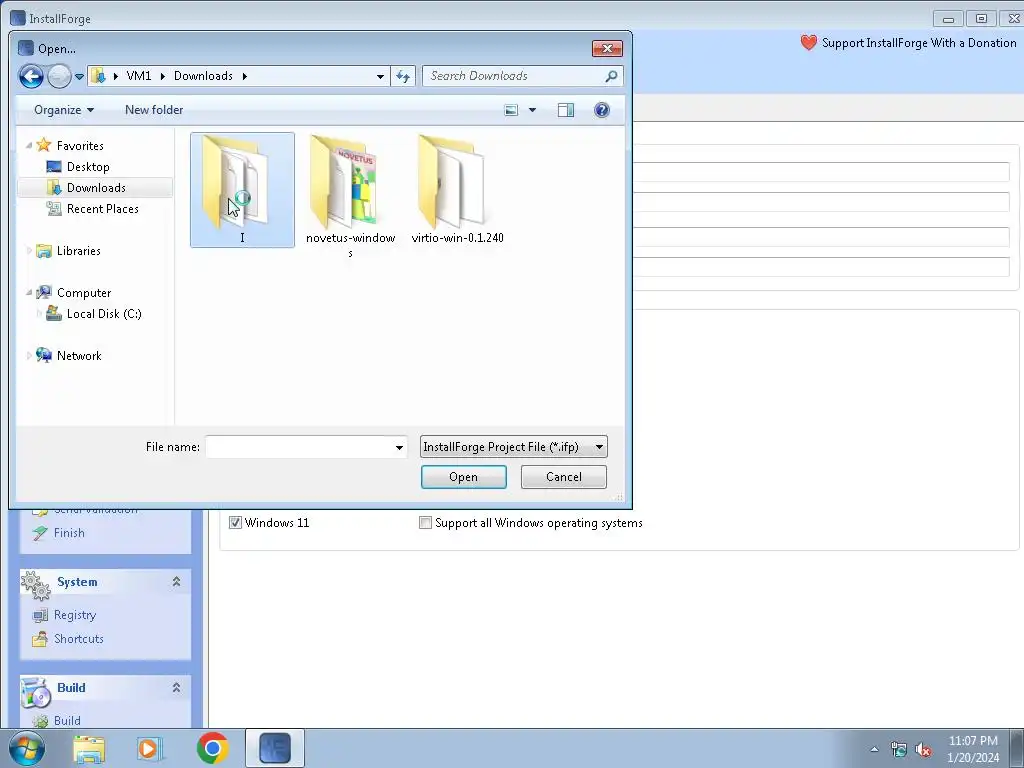Click the Change your view icon
The height and width of the screenshot is (768, 1024).
tap(511, 110)
